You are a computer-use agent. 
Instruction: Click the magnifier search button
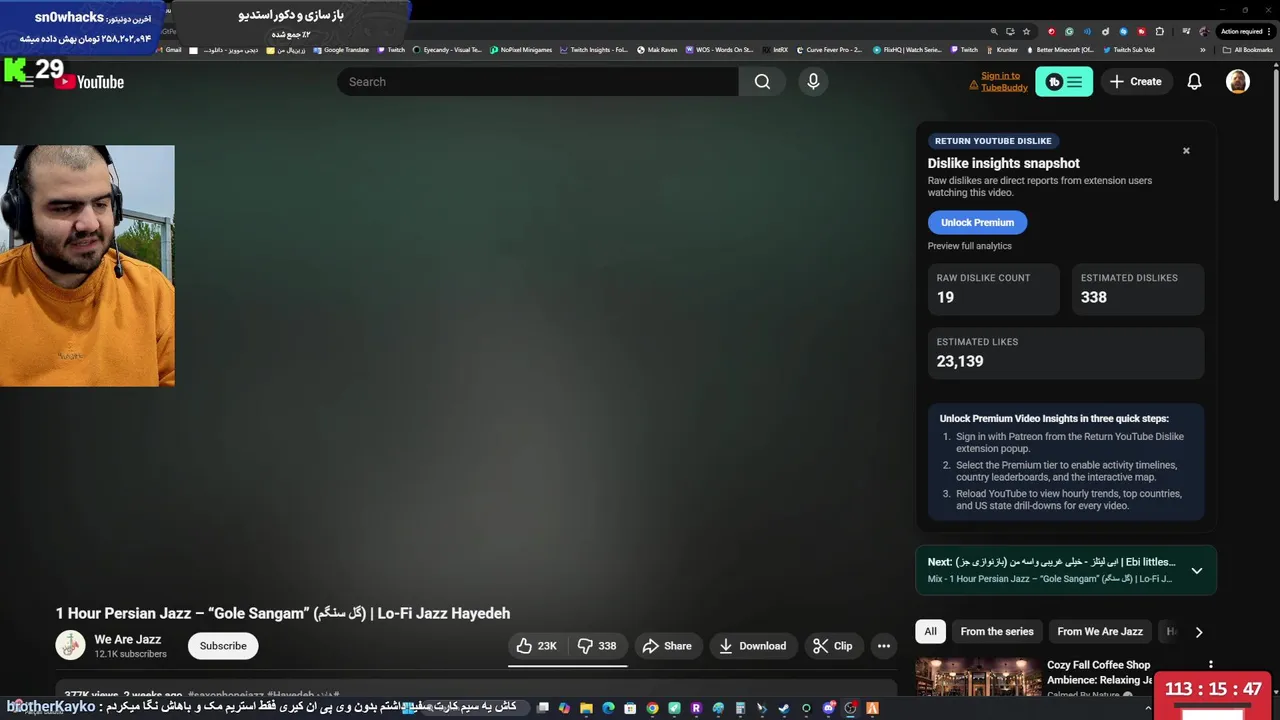tap(762, 82)
